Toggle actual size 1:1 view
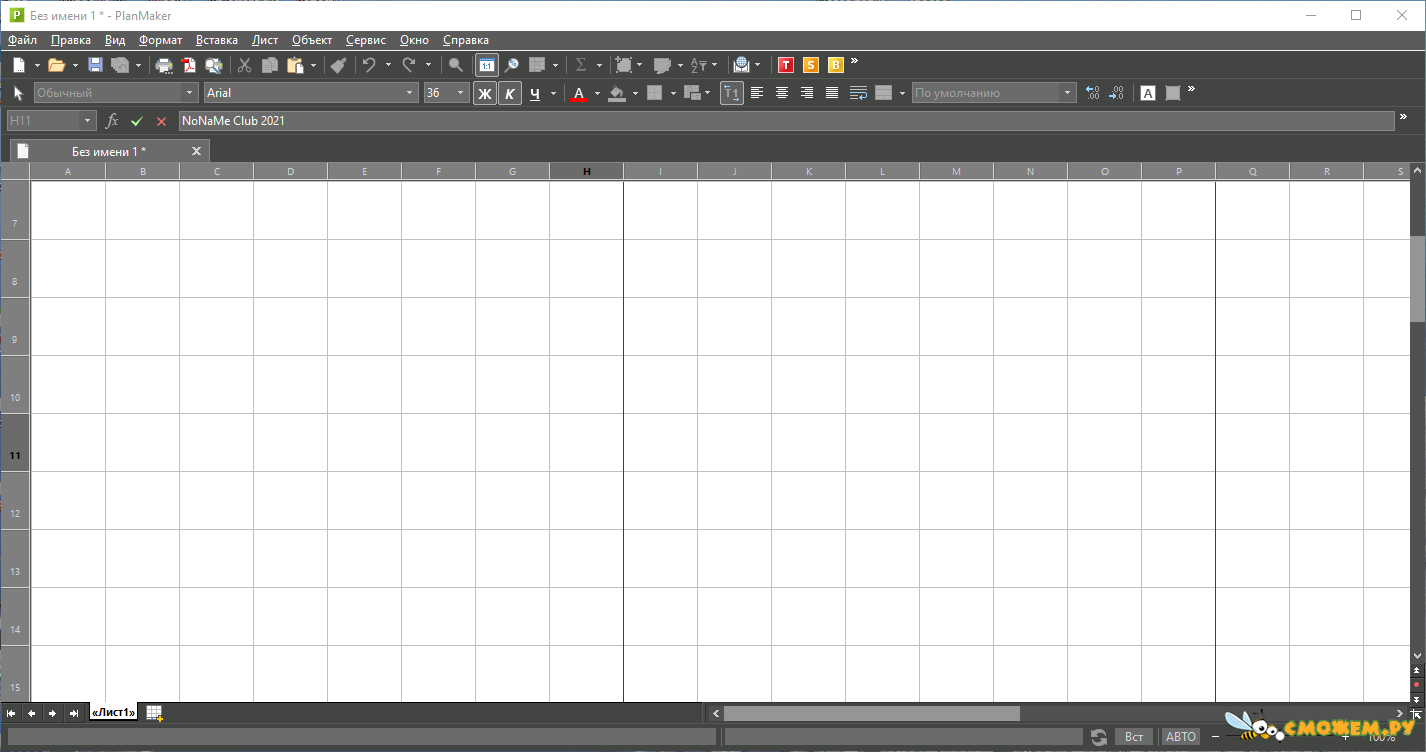The width and height of the screenshot is (1426, 752). pos(486,65)
